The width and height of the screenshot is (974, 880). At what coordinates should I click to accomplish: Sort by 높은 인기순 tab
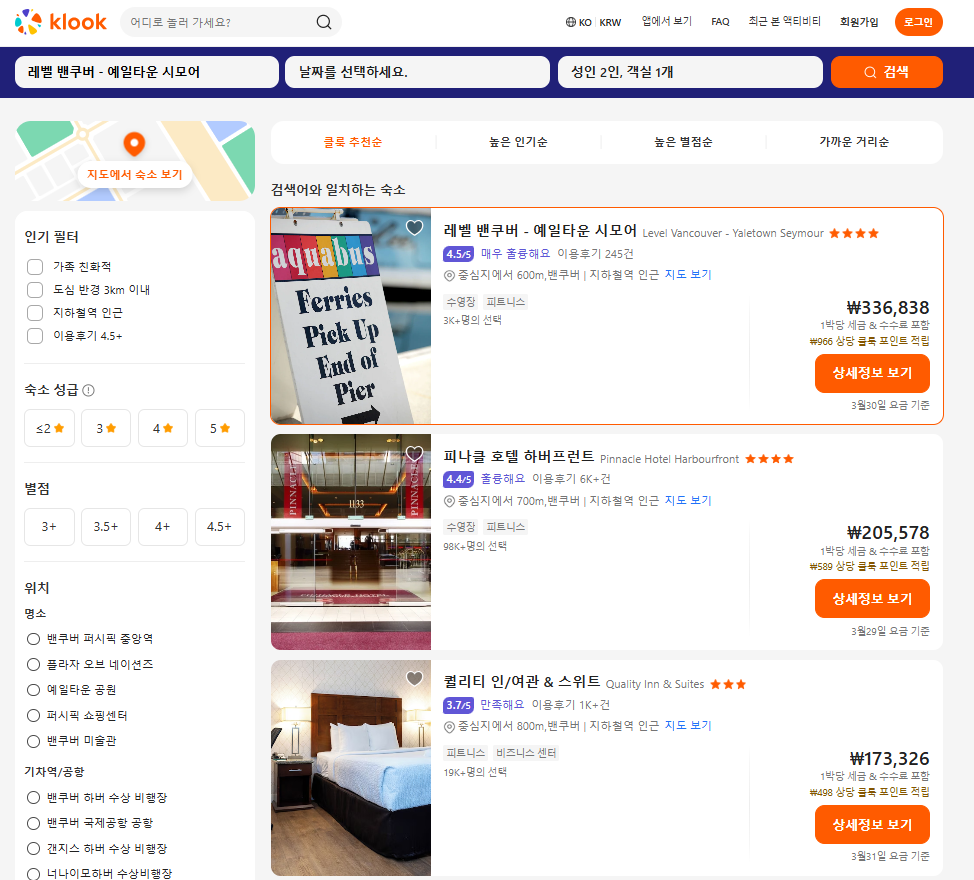coord(518,142)
